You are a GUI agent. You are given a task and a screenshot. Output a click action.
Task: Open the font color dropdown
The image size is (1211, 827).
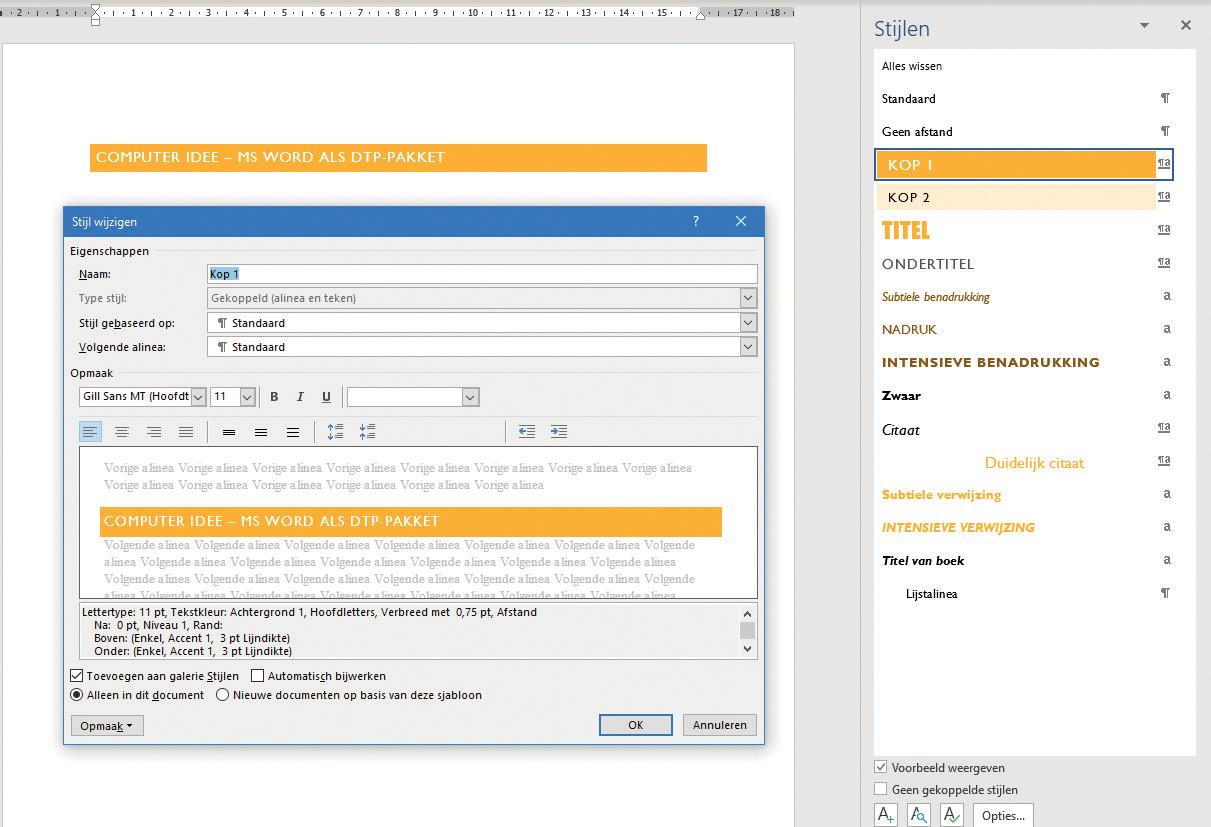(x=470, y=397)
